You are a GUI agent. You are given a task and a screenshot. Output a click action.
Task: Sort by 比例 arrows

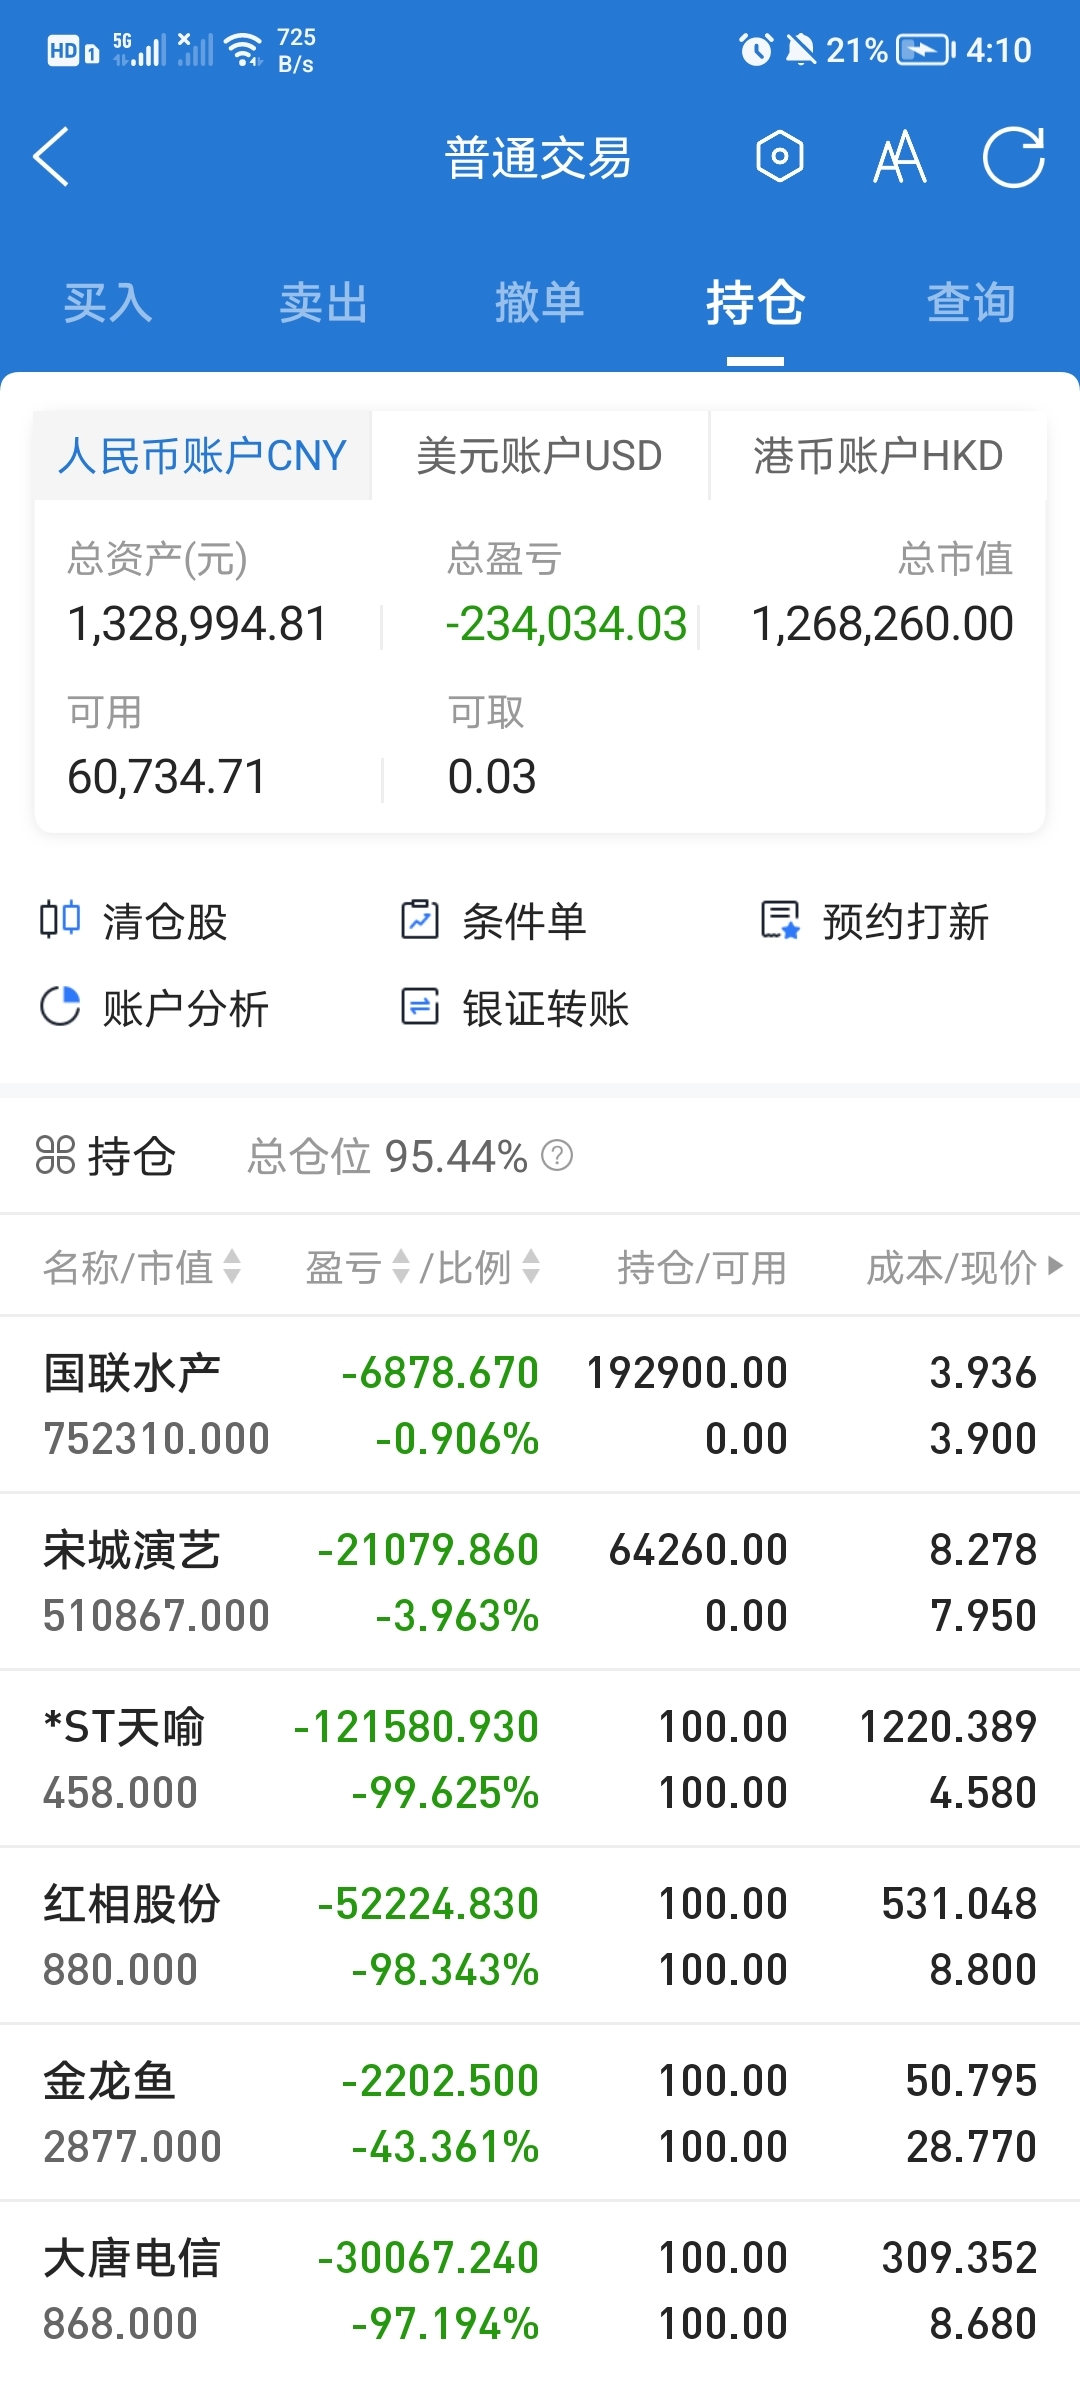click(531, 1267)
